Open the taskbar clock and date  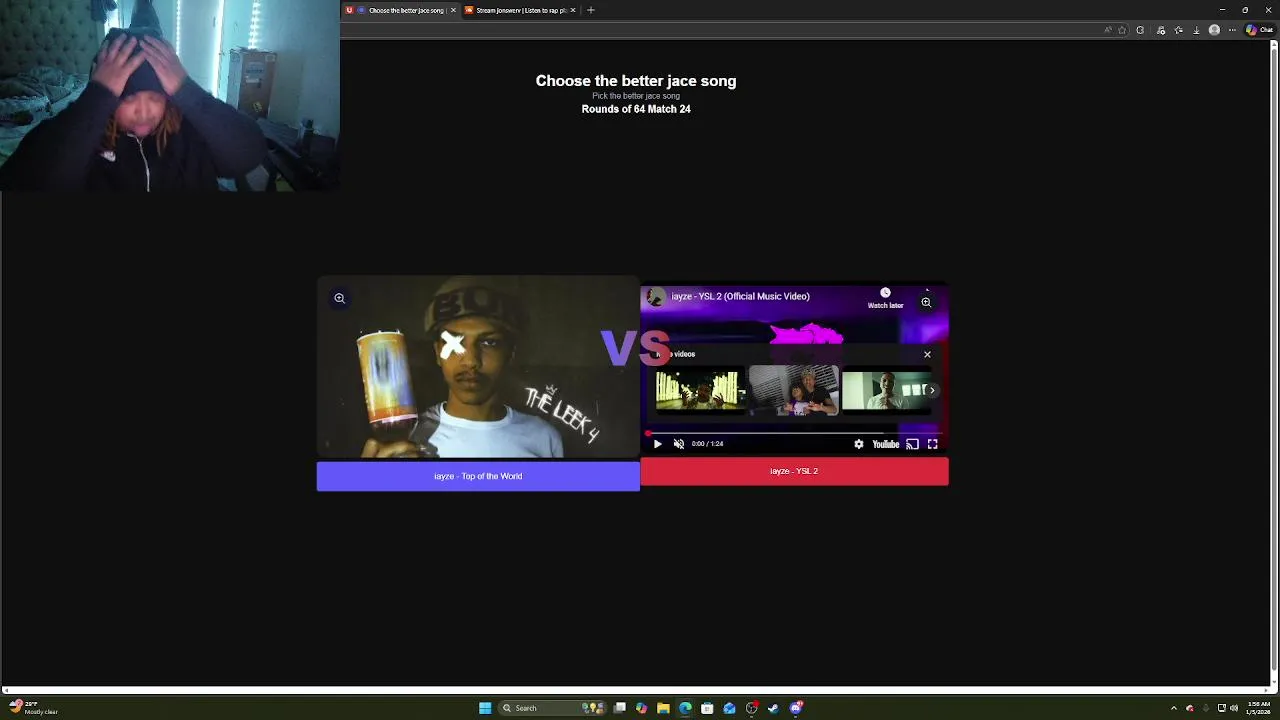coord(1259,708)
